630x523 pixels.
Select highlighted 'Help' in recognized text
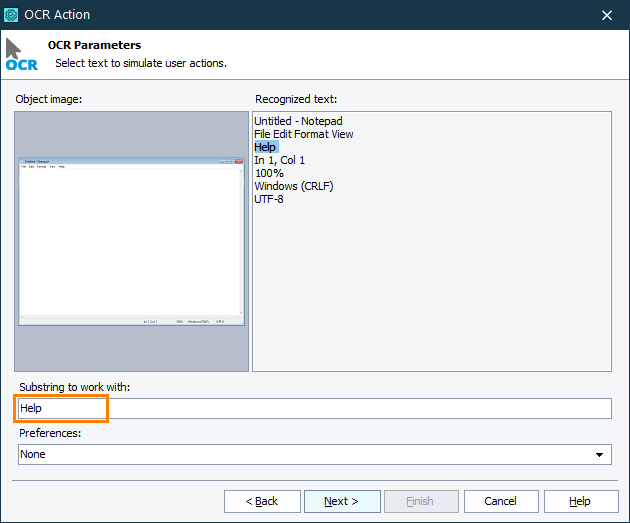(x=265, y=148)
